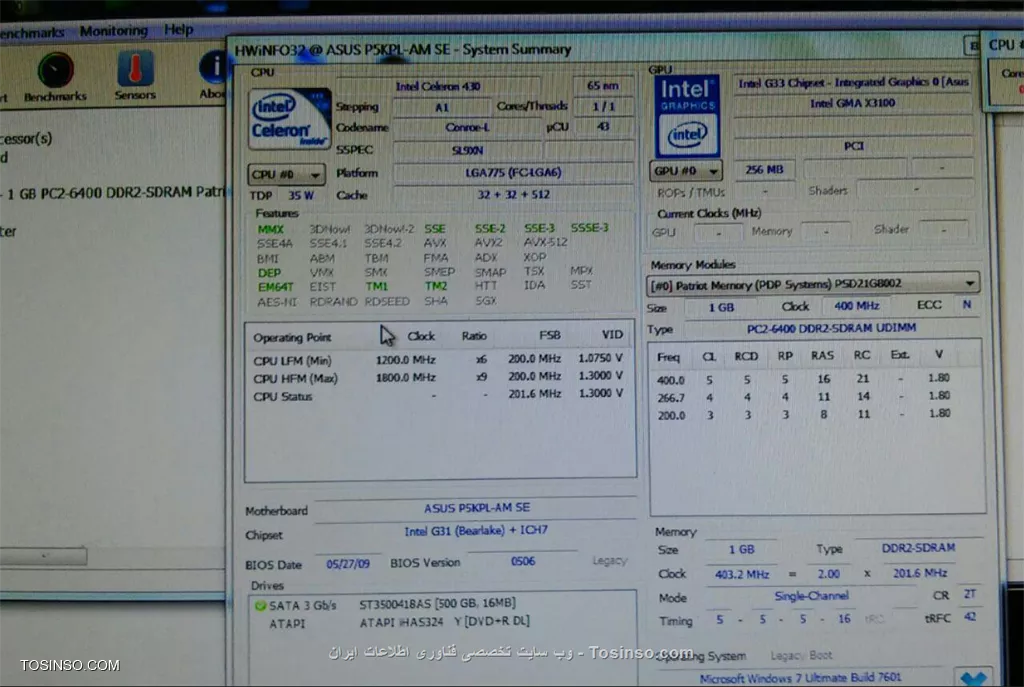
Task: Click the LGA775 (FC-LGA6) platform value
Action: [513, 172]
